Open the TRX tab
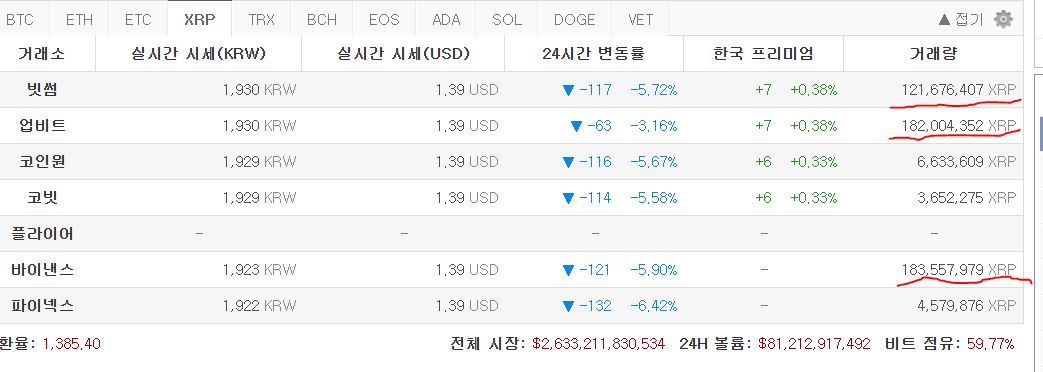 [261, 19]
